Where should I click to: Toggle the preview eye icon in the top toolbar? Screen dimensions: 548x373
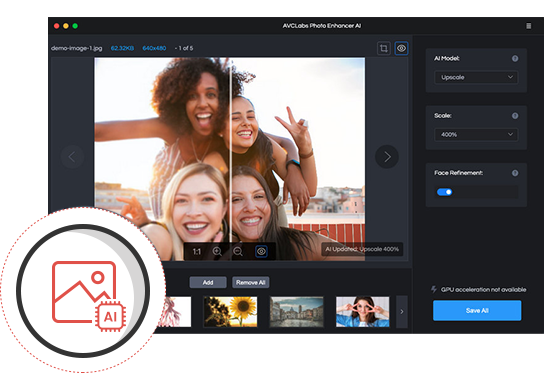402,48
